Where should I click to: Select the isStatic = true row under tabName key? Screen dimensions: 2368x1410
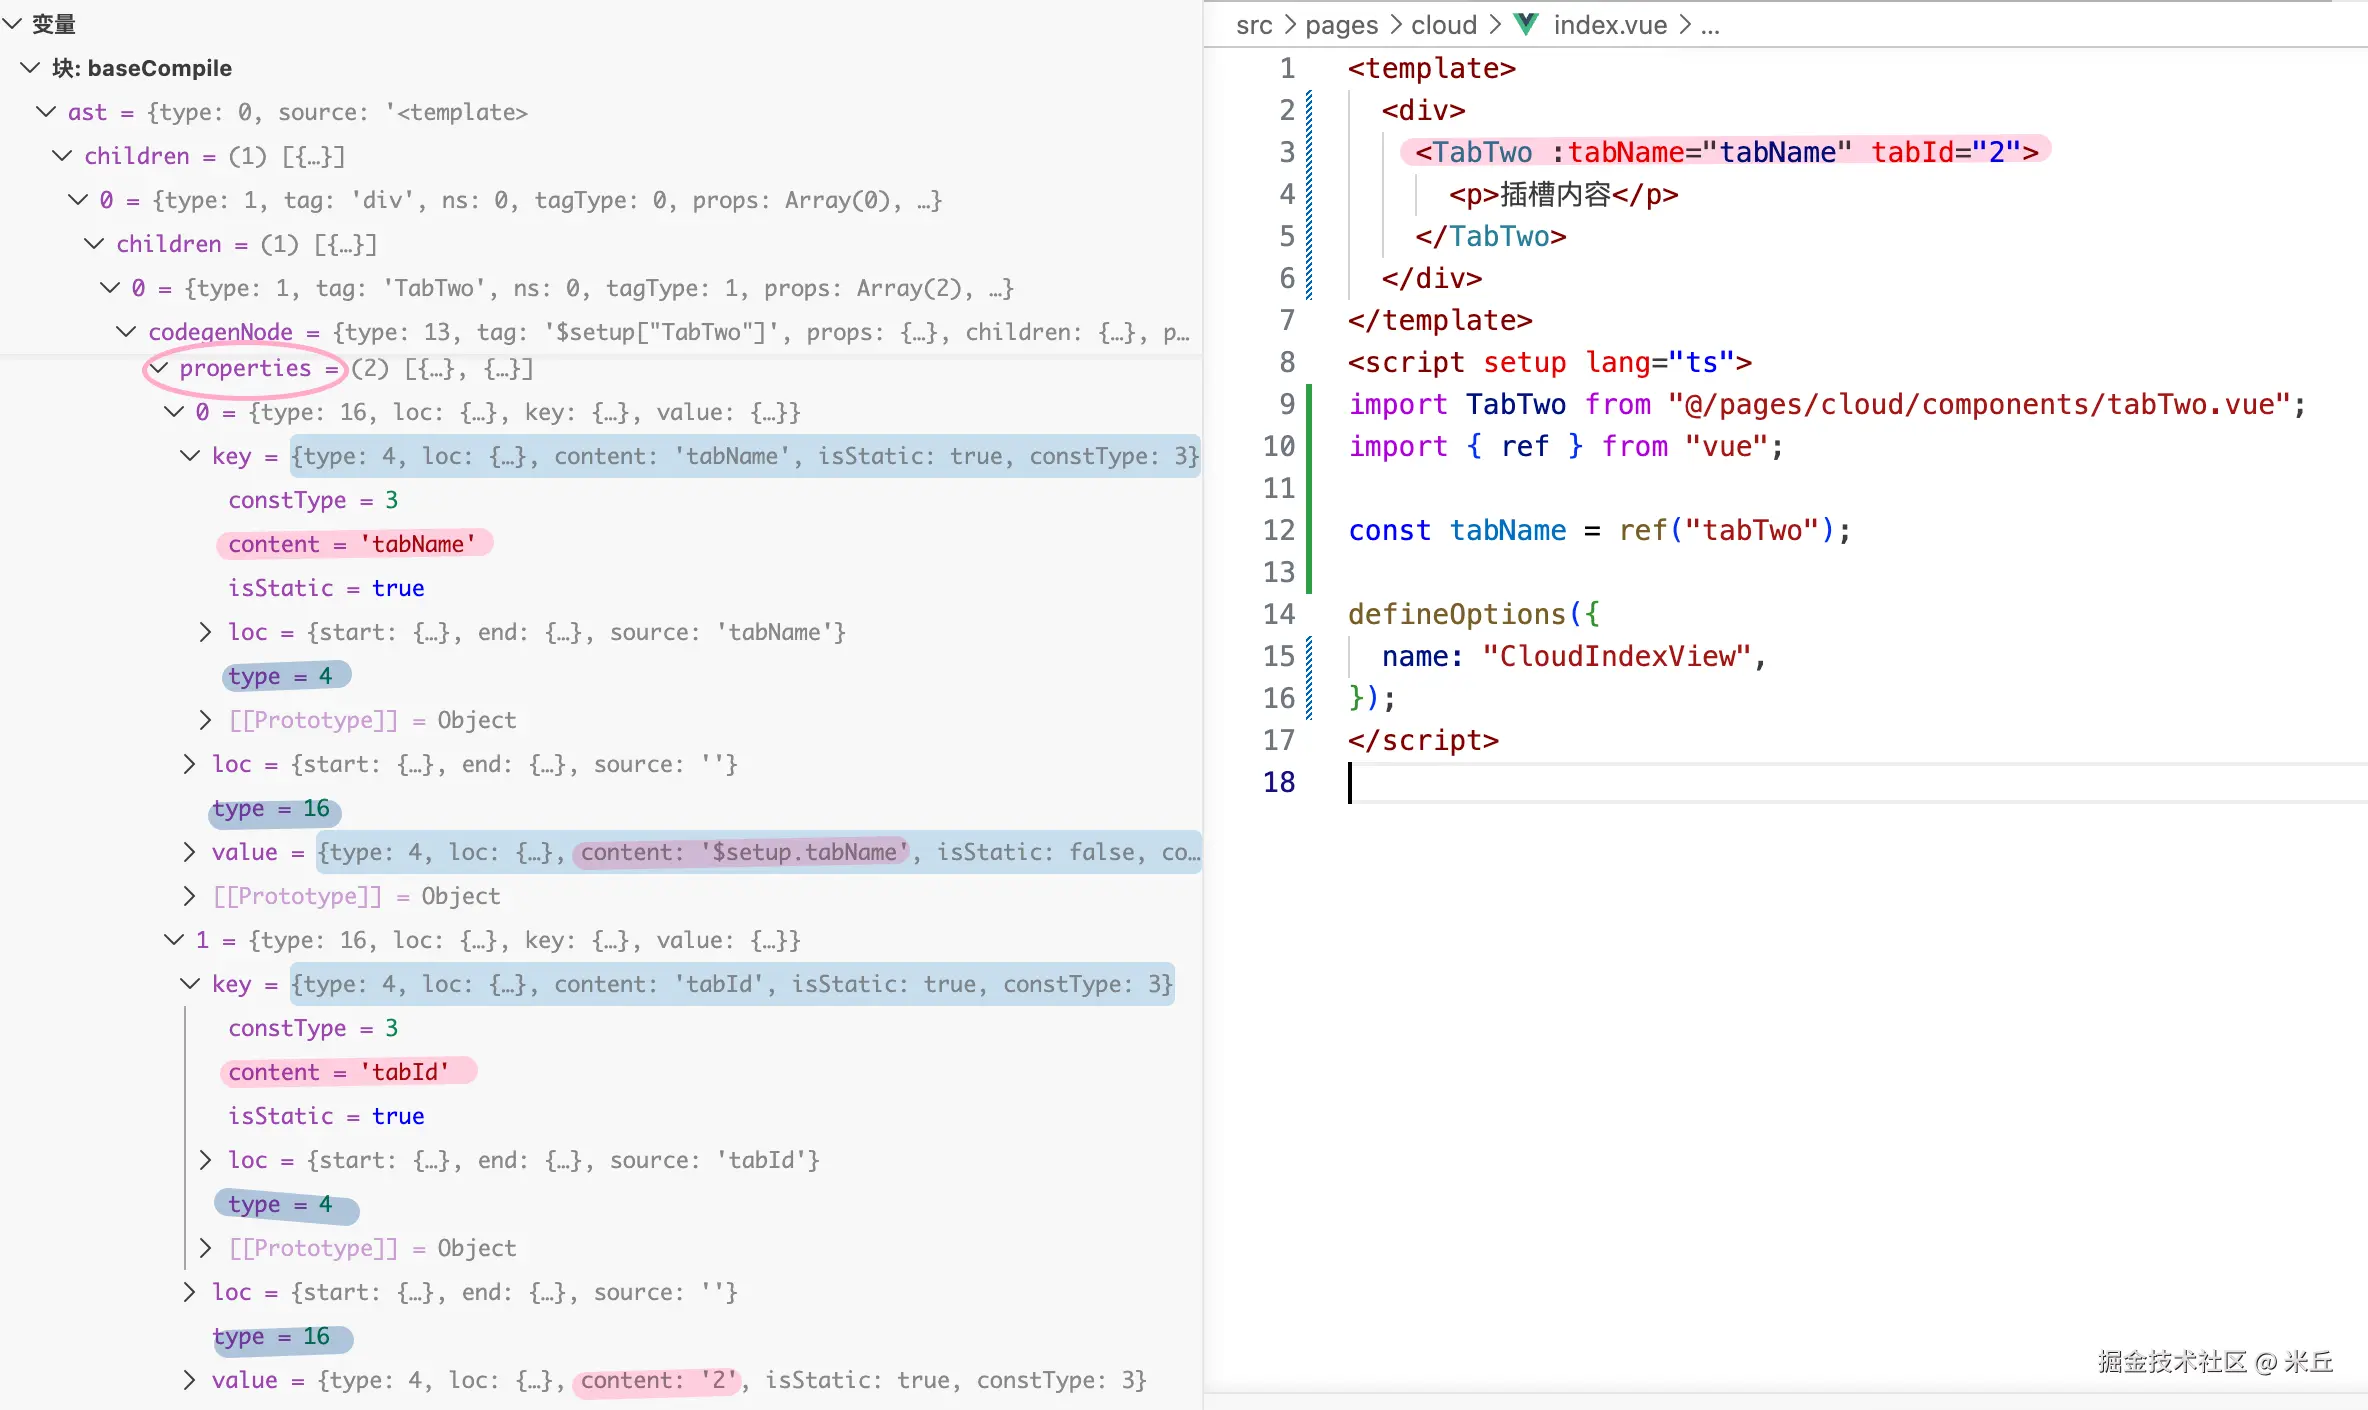(x=326, y=587)
